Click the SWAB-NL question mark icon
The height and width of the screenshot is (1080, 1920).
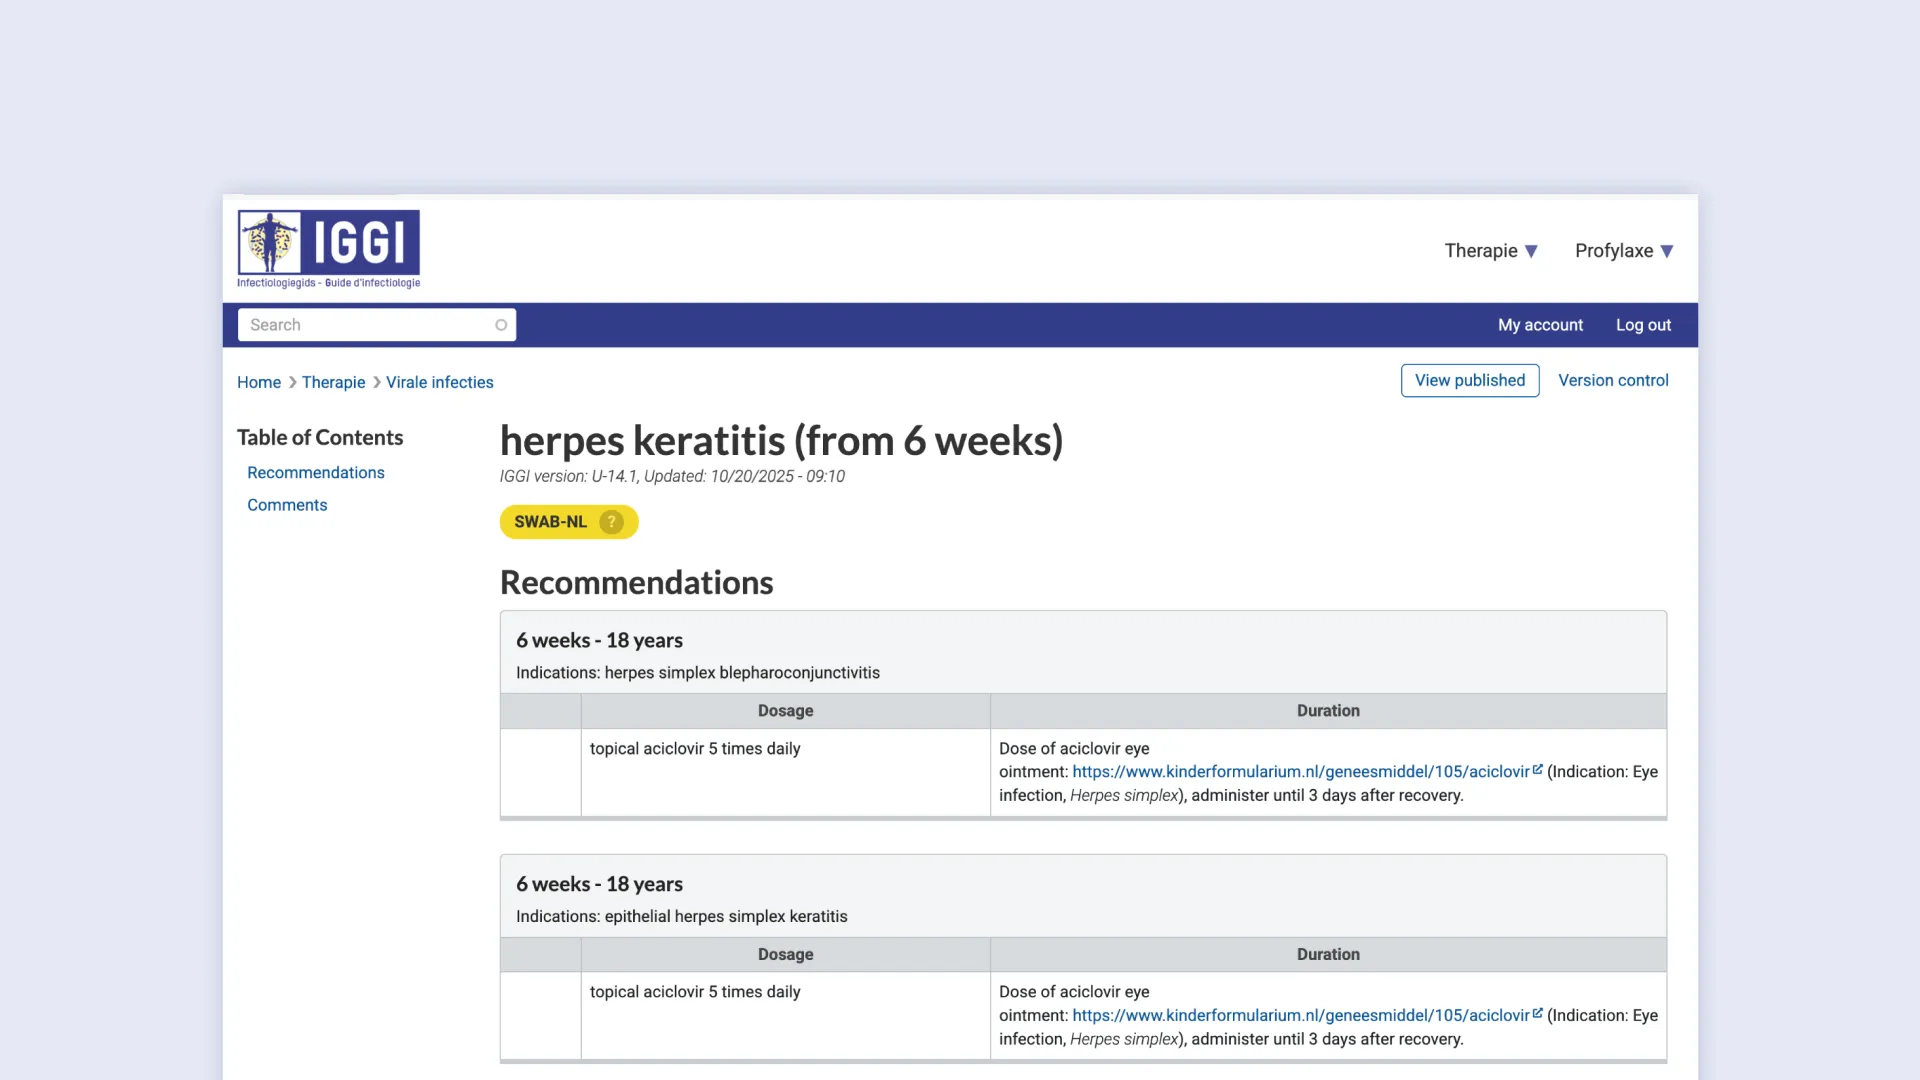(x=611, y=522)
